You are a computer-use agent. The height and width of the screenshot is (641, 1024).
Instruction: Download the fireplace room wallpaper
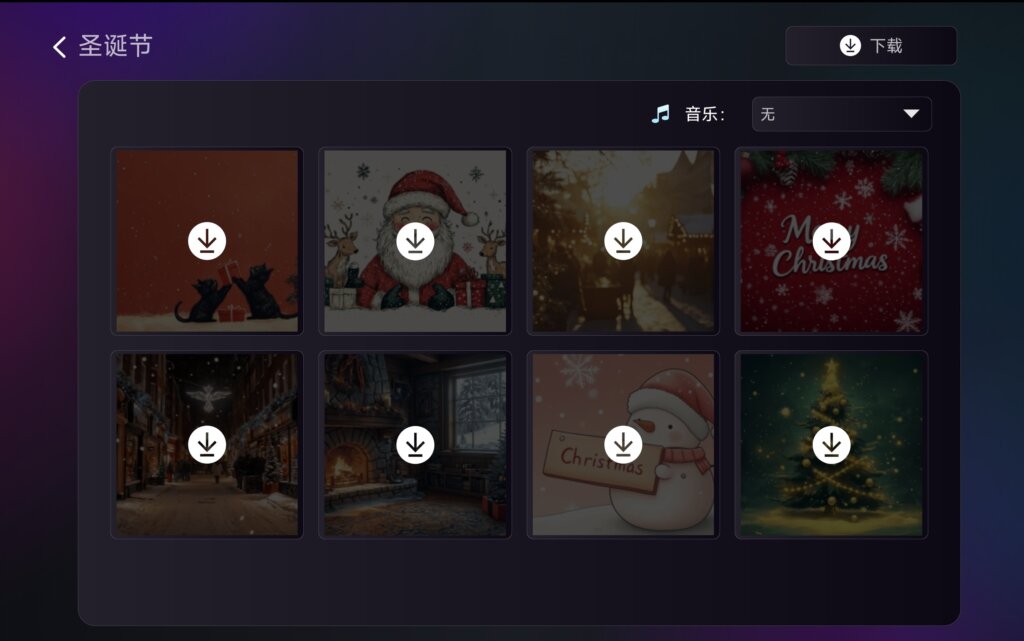pos(415,445)
